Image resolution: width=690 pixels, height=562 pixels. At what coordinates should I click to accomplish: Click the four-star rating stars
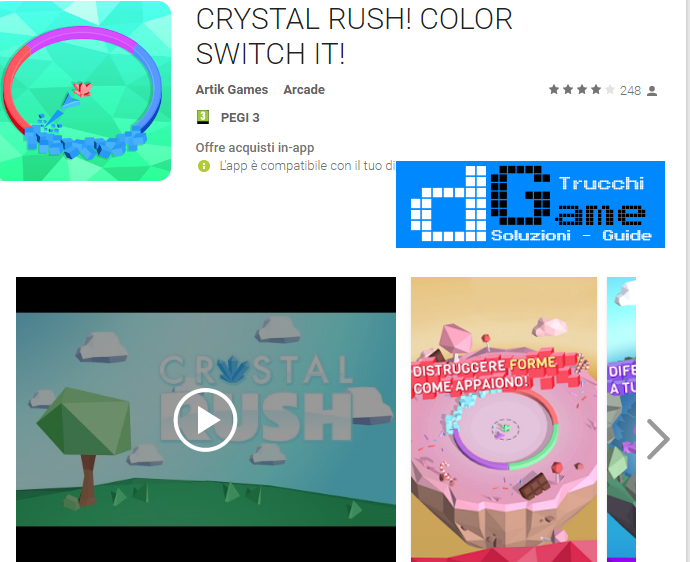[581, 90]
